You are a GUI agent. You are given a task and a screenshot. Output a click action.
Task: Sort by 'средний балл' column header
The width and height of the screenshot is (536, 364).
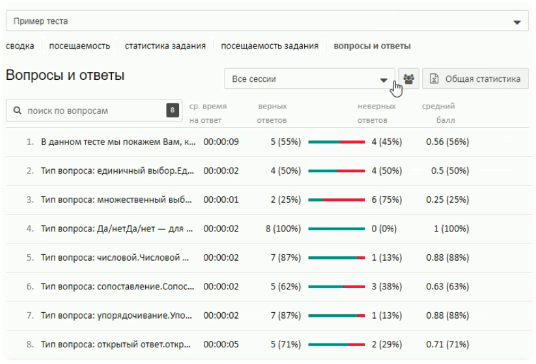pyautogui.click(x=438, y=113)
